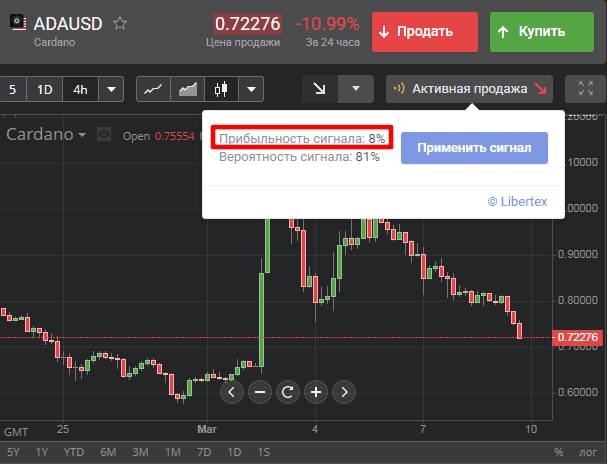Toggle лог logarithmic scale

pyautogui.click(x=588, y=452)
